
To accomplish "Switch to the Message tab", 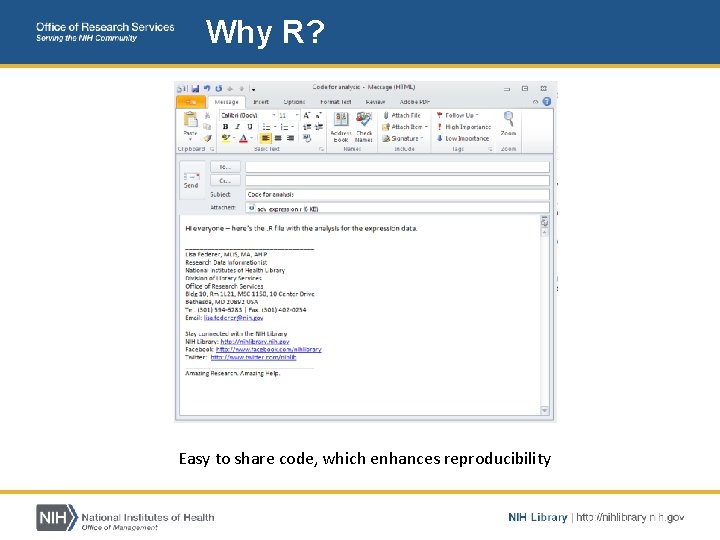I will tap(226, 102).
